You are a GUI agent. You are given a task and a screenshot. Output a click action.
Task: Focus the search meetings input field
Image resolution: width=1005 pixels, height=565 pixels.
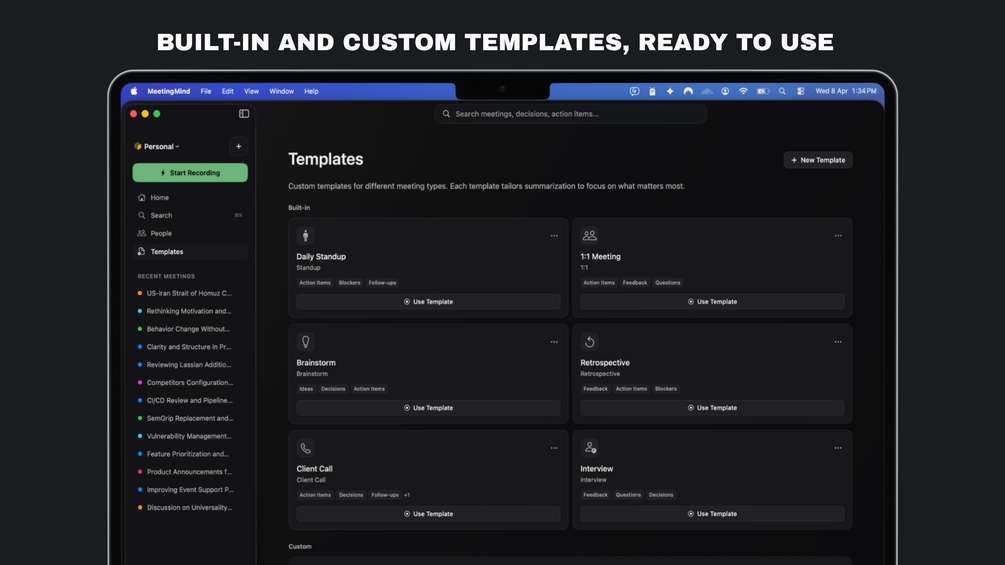click(x=570, y=114)
